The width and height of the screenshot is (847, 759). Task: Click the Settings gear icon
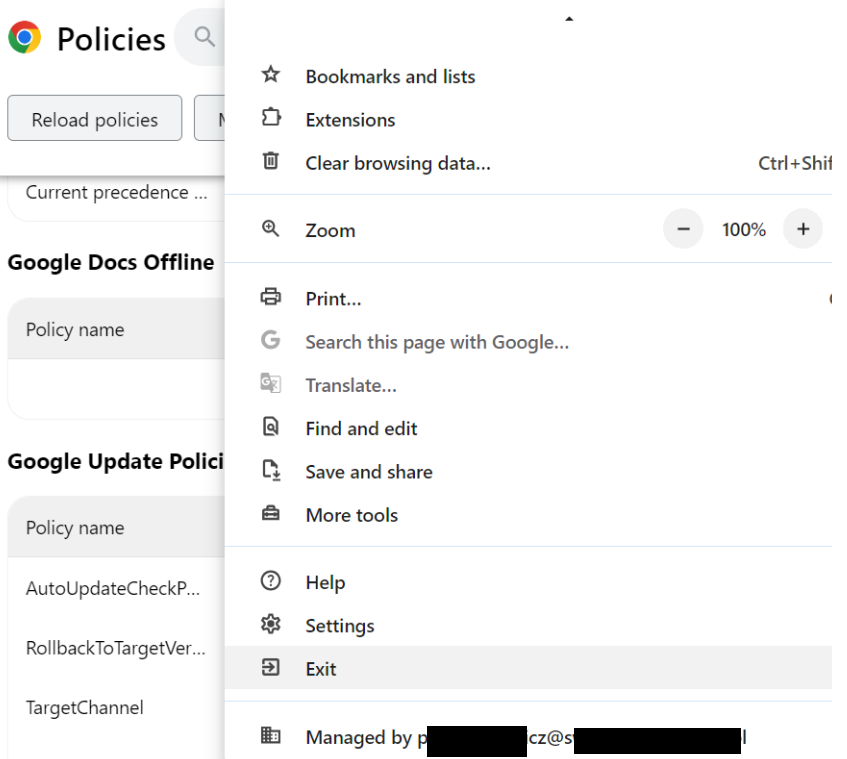coord(271,624)
